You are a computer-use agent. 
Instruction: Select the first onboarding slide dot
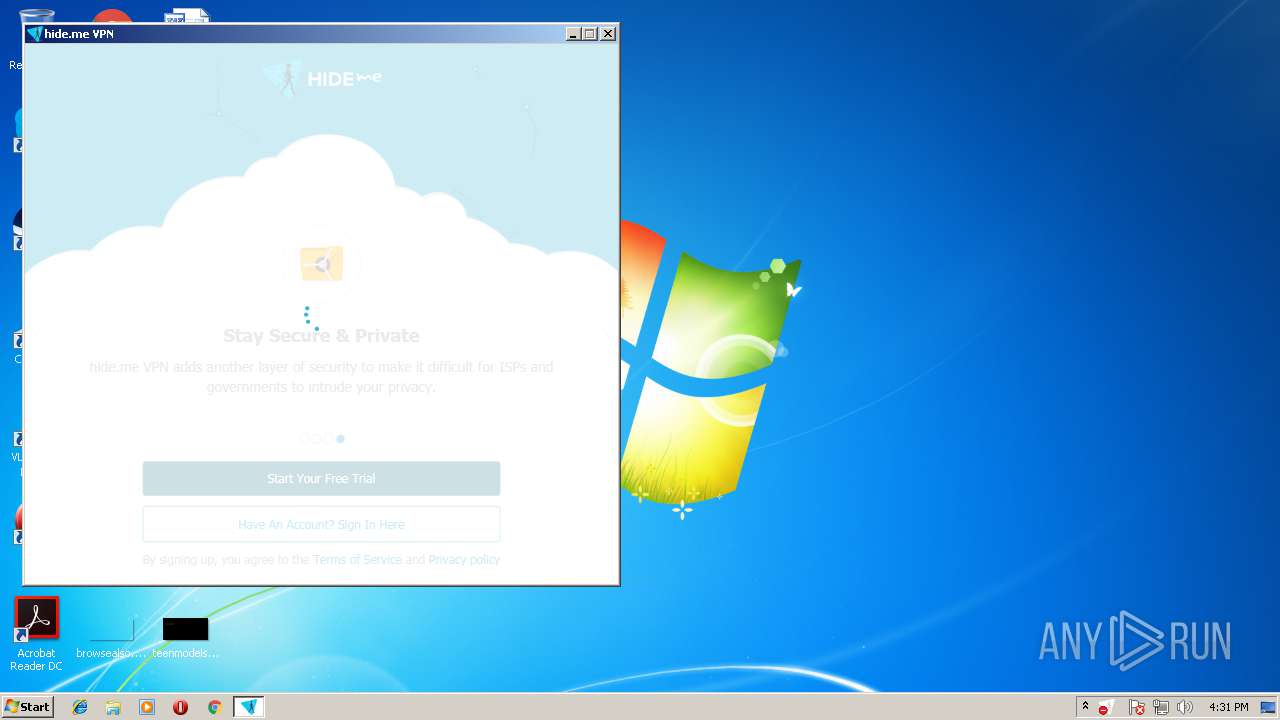(x=304, y=438)
